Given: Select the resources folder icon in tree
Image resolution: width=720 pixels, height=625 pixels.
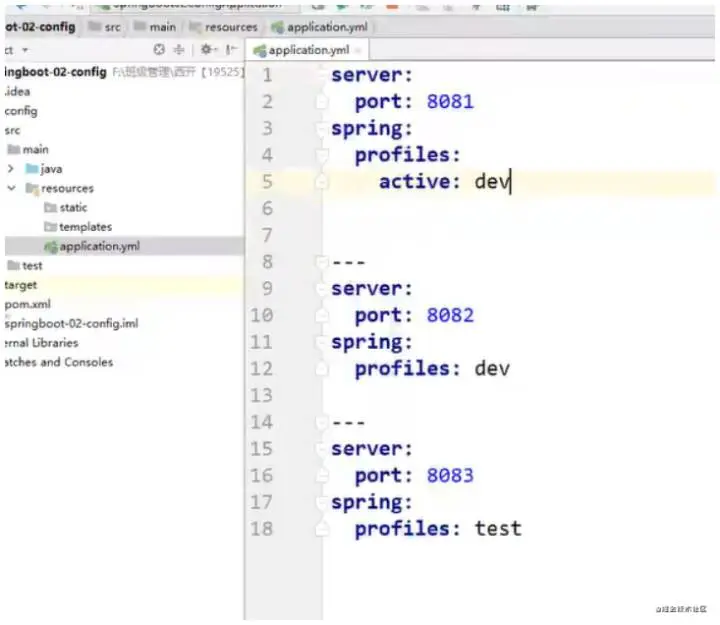Looking at the screenshot, I should [x=32, y=188].
